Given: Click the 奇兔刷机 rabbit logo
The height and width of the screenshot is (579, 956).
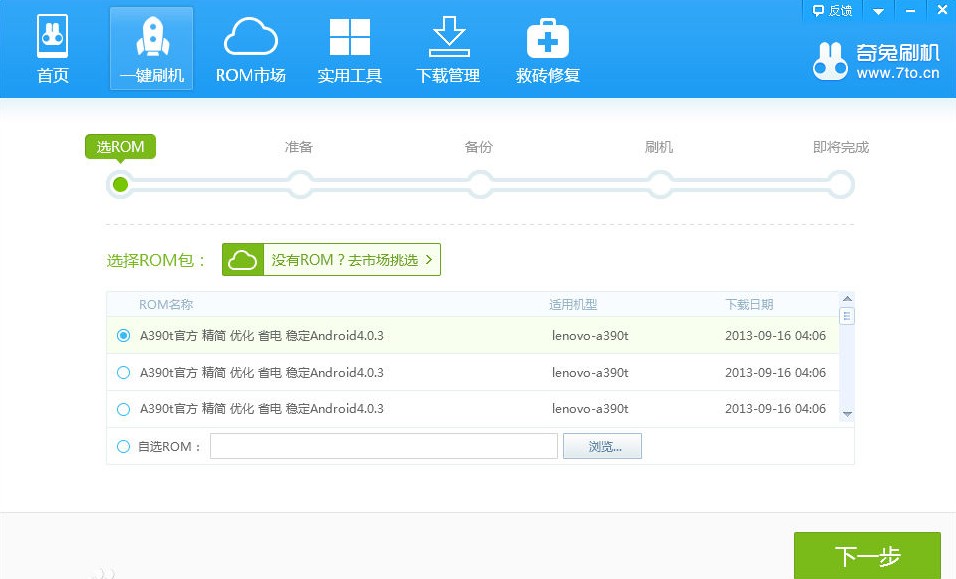Looking at the screenshot, I should coord(830,62).
